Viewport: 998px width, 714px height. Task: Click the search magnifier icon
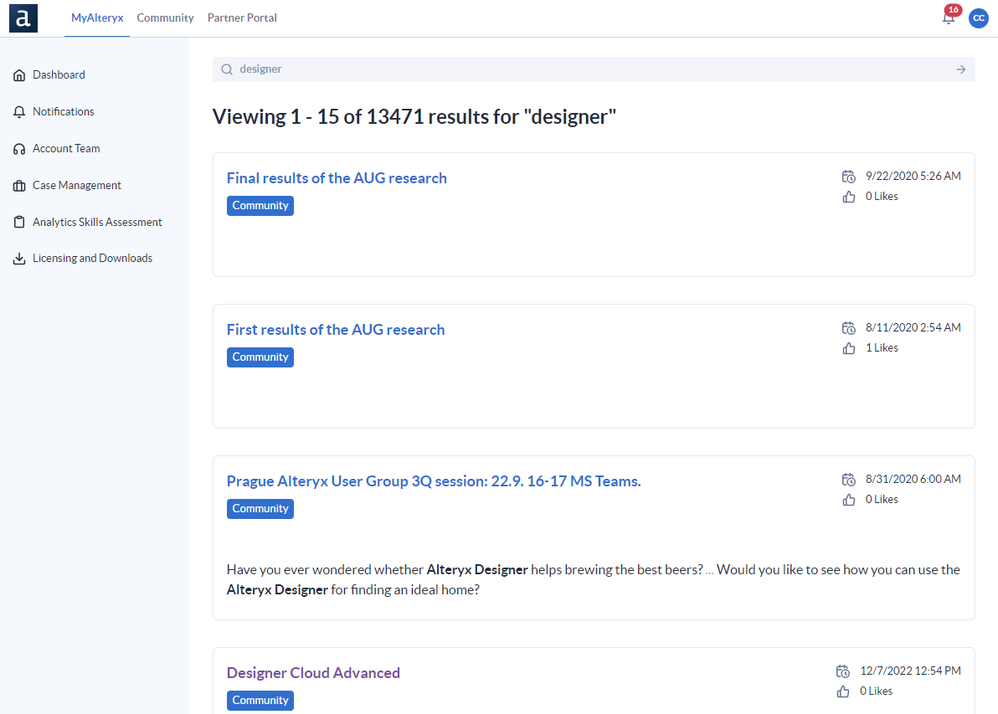[x=227, y=69]
